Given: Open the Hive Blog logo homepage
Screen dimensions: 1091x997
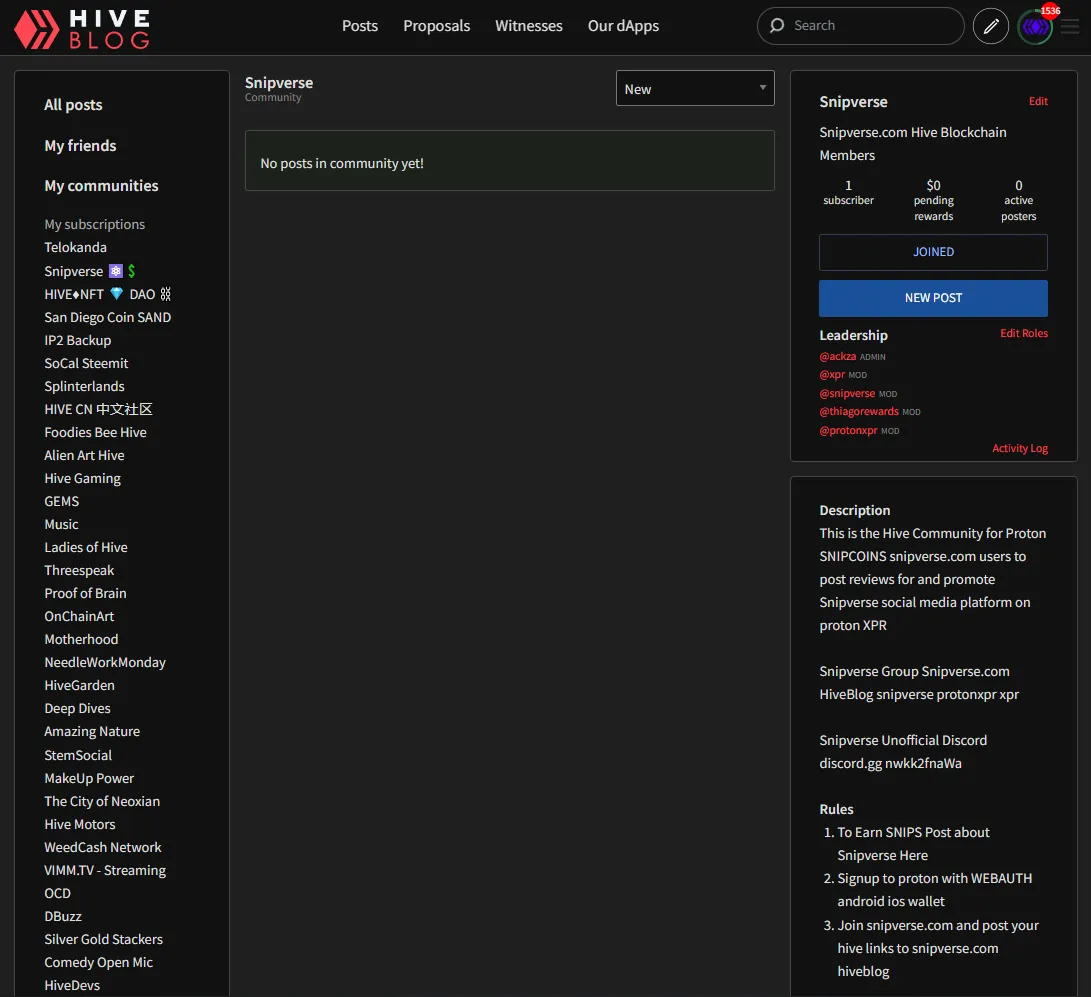Looking at the screenshot, I should 82,29.
